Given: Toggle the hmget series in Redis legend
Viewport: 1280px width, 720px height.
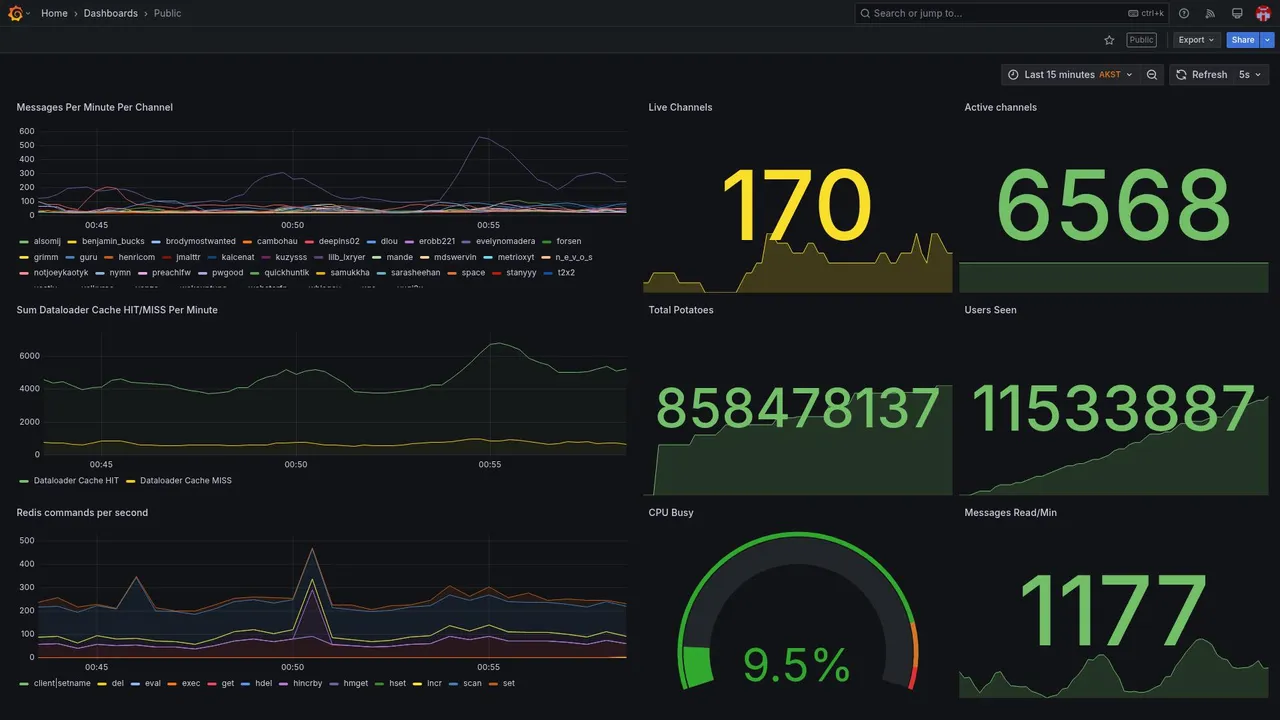Looking at the screenshot, I should (350, 684).
